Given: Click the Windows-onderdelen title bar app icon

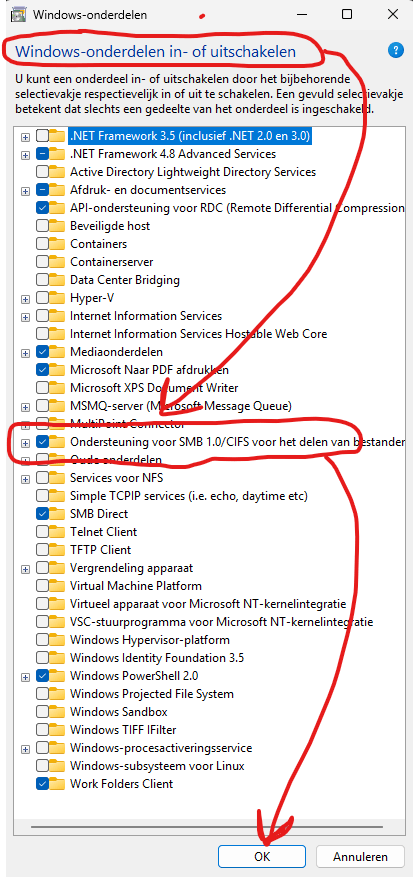Looking at the screenshot, I should [x=19, y=14].
